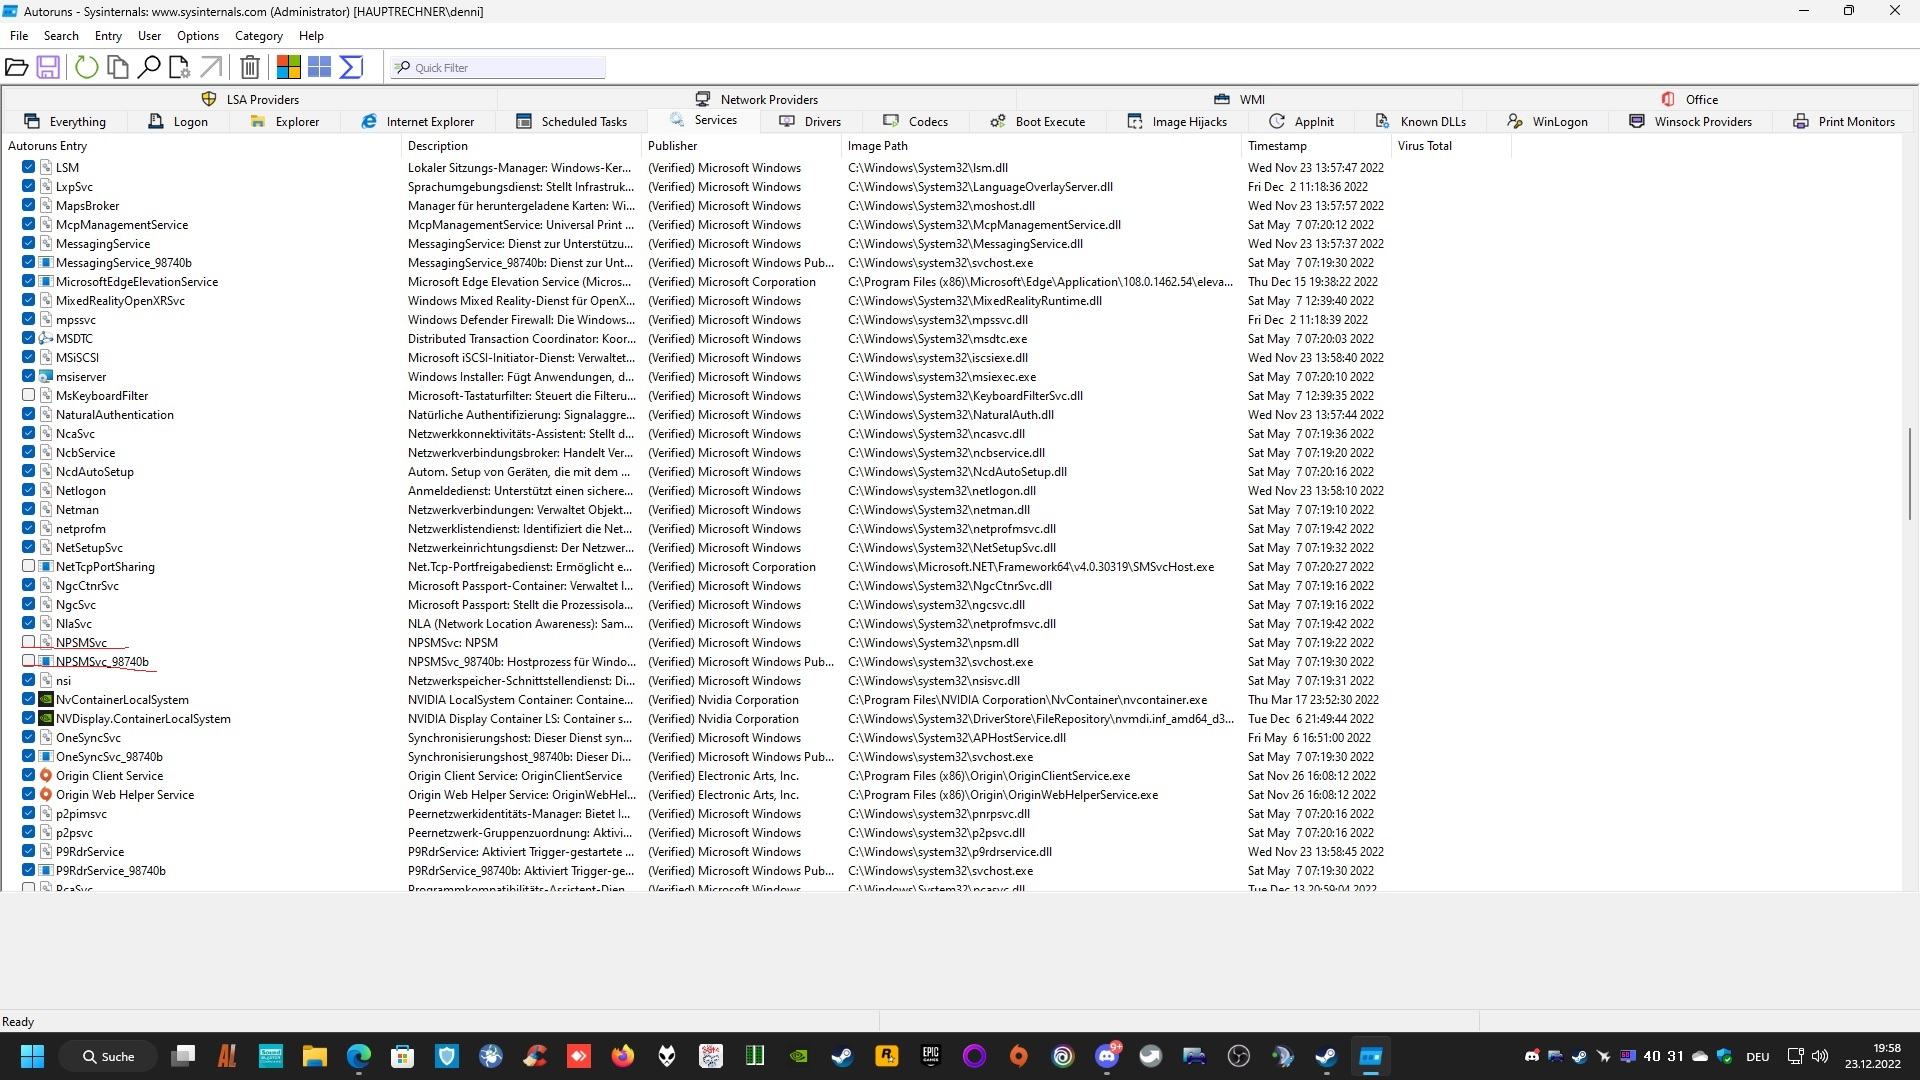Toggle the colorful Microsoft entries filter icon
Viewport: 1920px width, 1080px height.
289,67
